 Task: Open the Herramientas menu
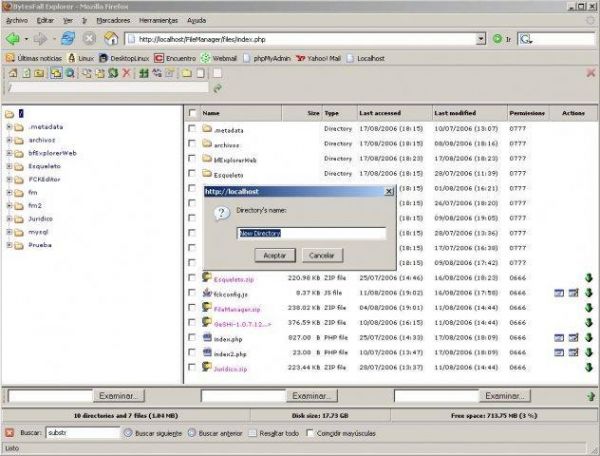point(158,20)
